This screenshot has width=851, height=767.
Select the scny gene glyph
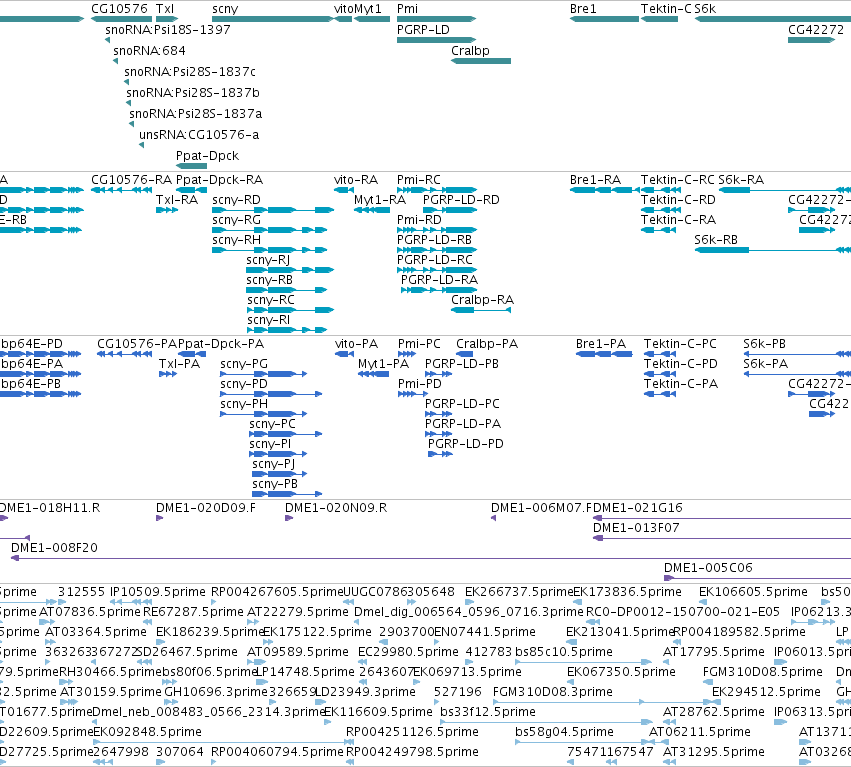click(x=272, y=19)
